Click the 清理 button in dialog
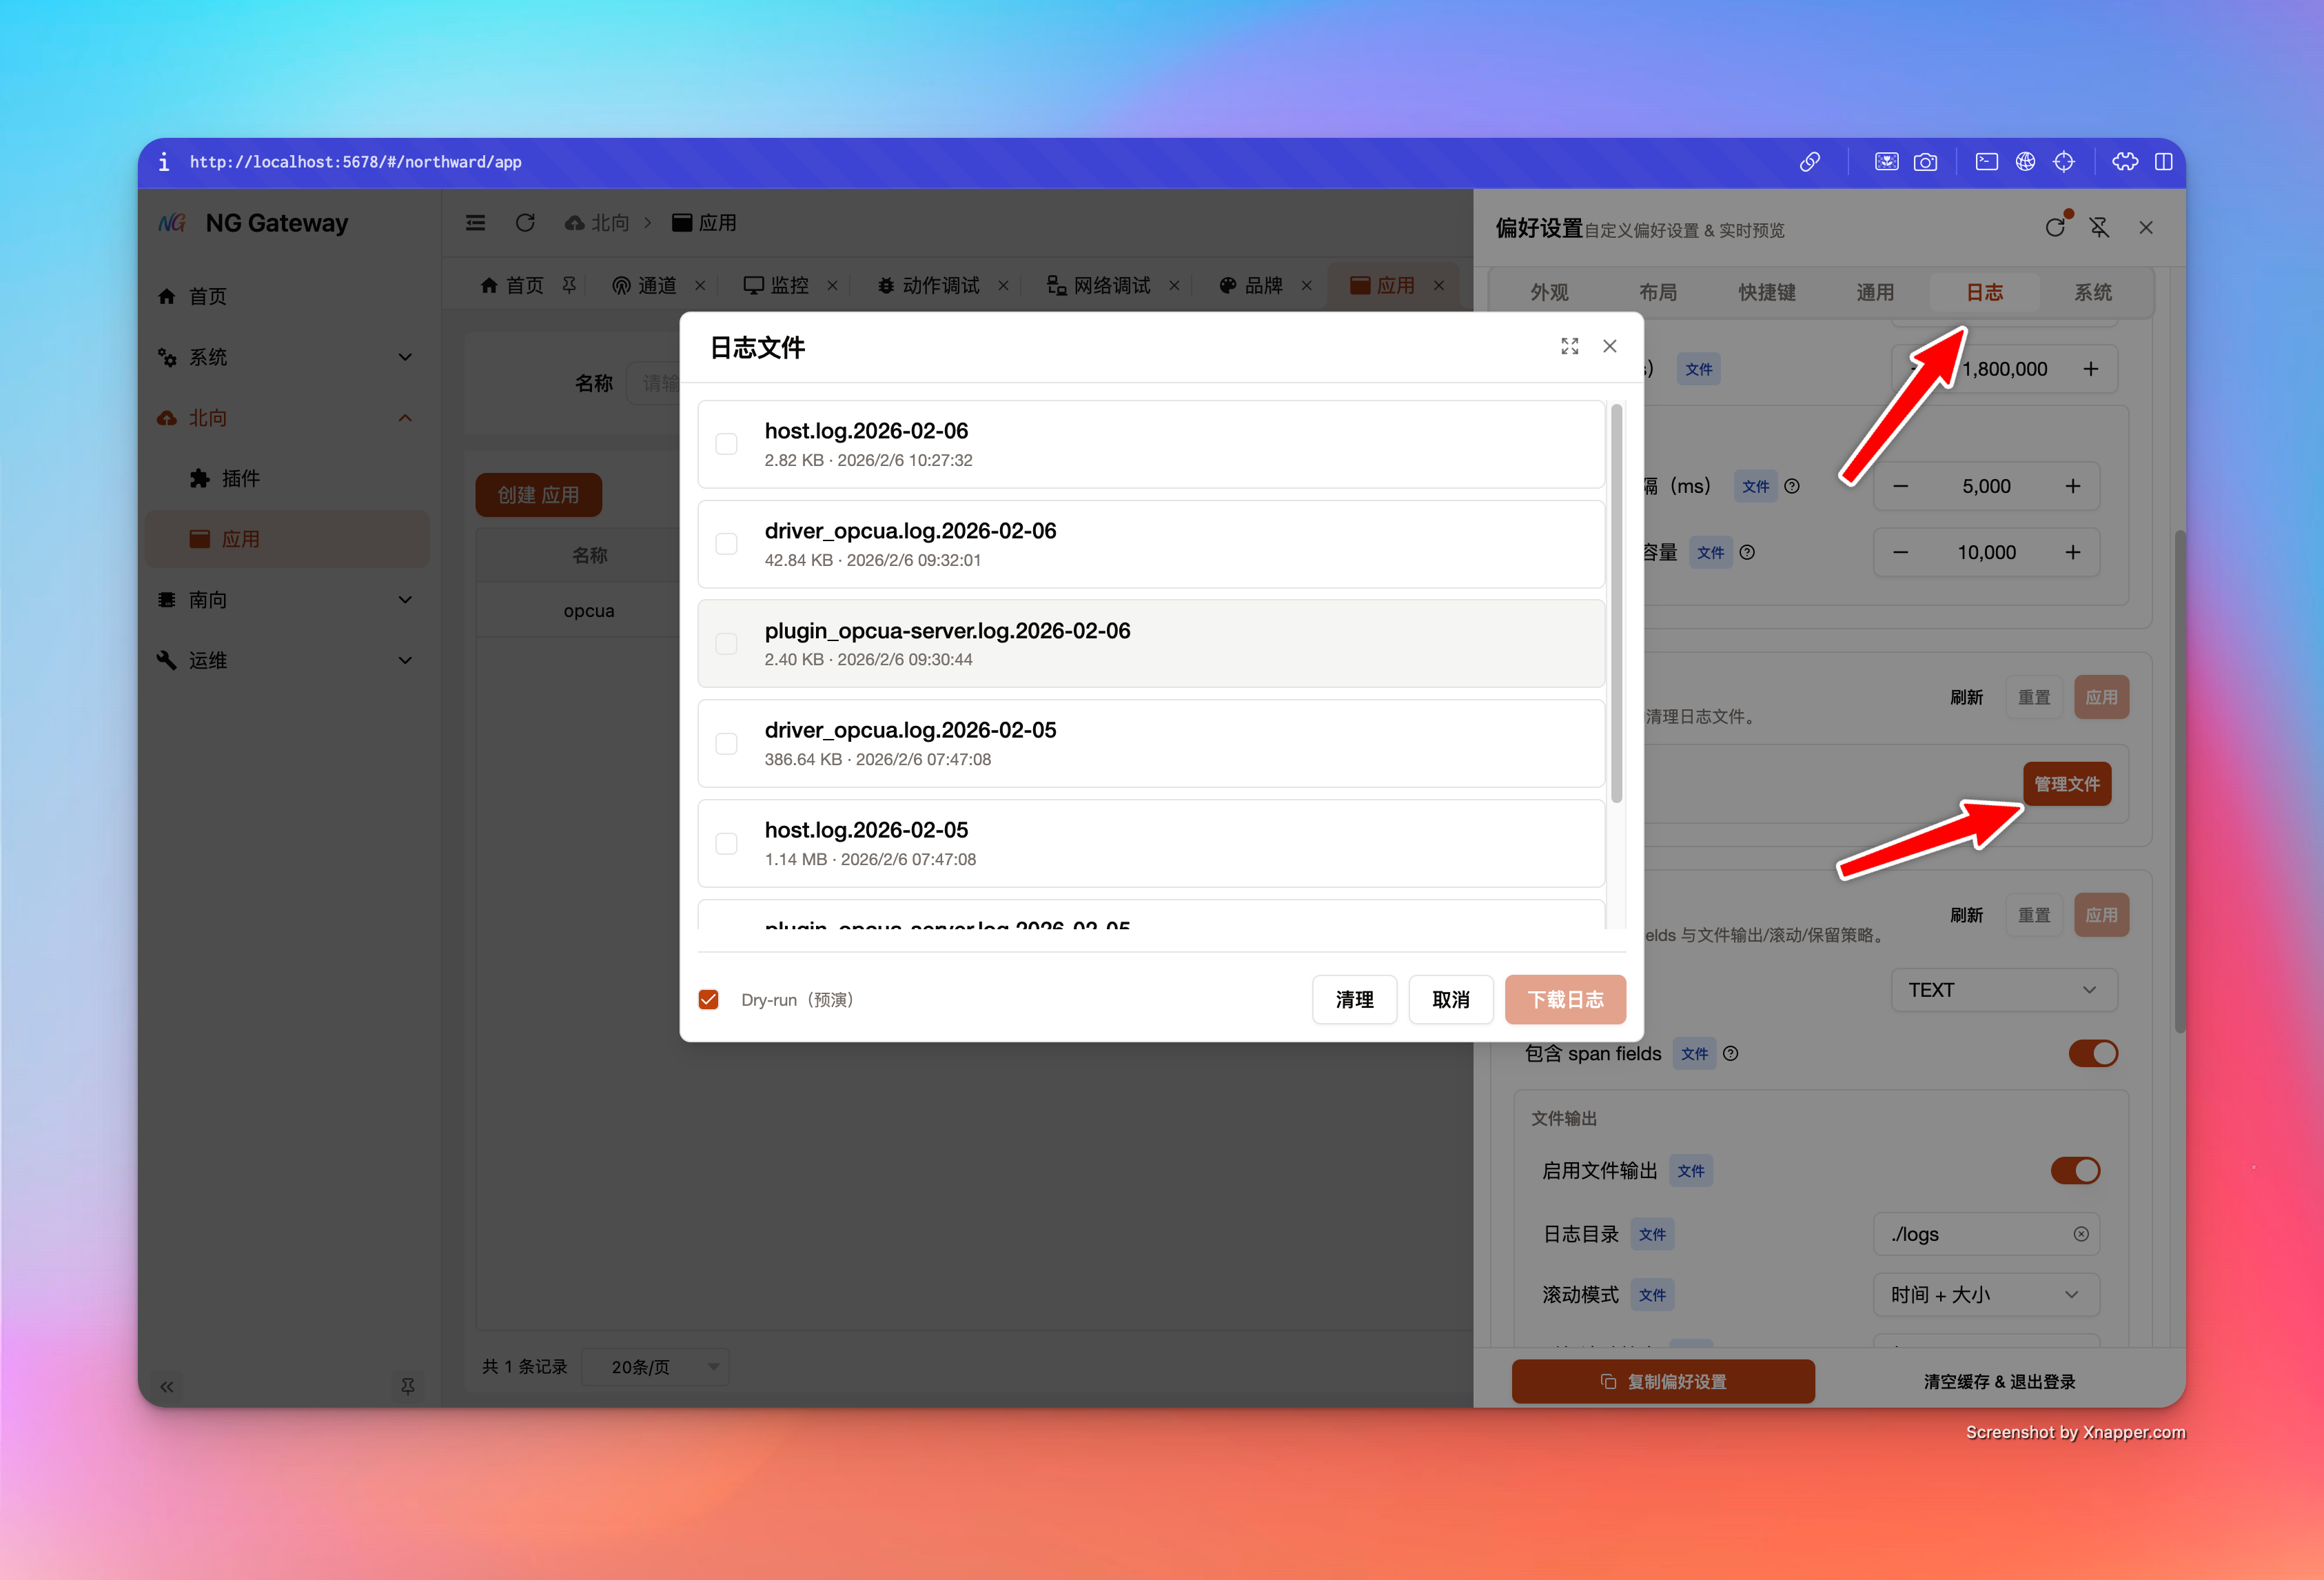Image resolution: width=2324 pixels, height=1580 pixels. [1354, 1000]
